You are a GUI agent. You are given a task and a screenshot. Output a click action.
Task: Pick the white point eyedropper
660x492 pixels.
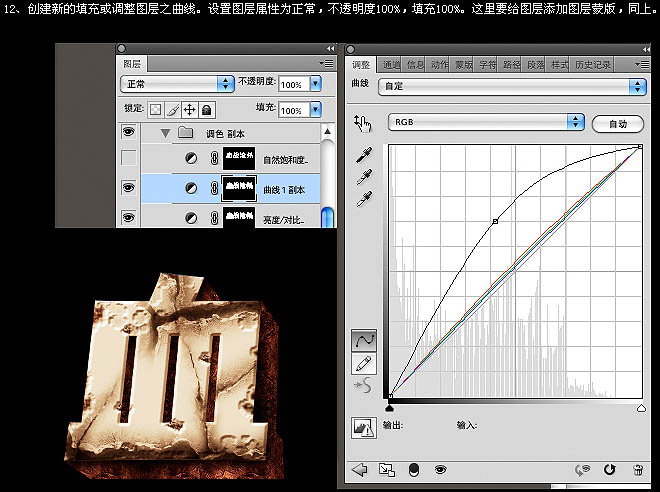pyautogui.click(x=365, y=198)
